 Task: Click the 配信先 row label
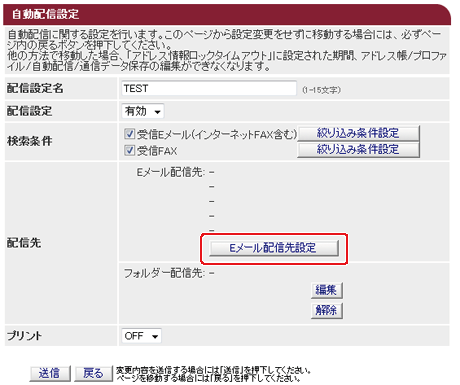click(x=24, y=243)
